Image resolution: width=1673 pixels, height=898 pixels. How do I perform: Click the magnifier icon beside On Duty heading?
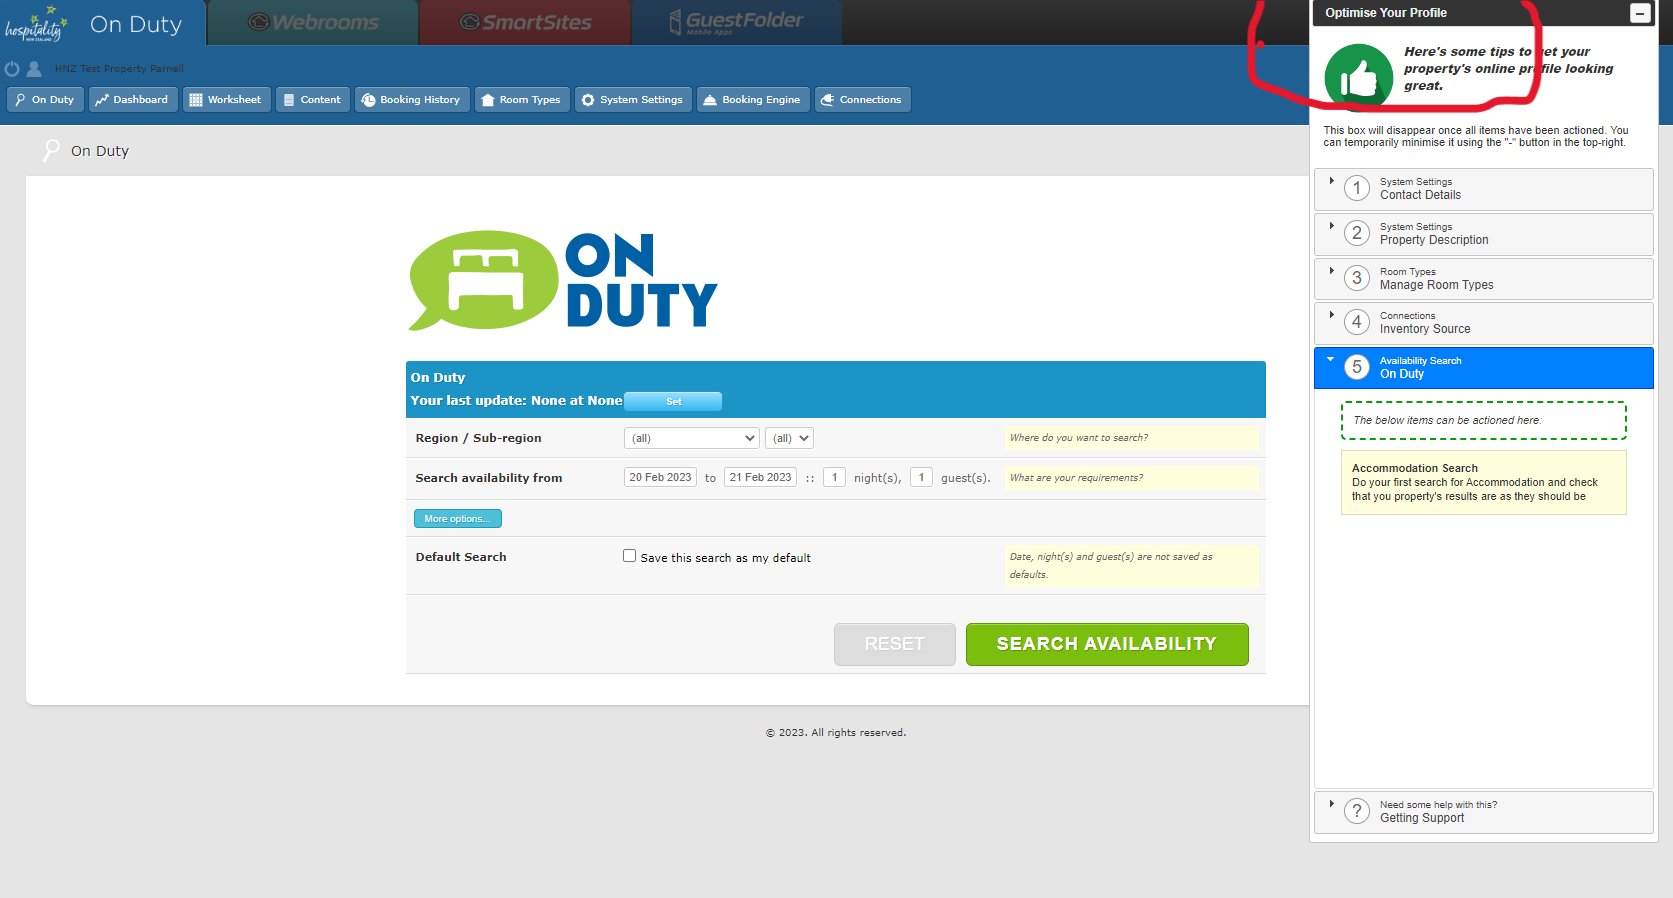click(51, 151)
